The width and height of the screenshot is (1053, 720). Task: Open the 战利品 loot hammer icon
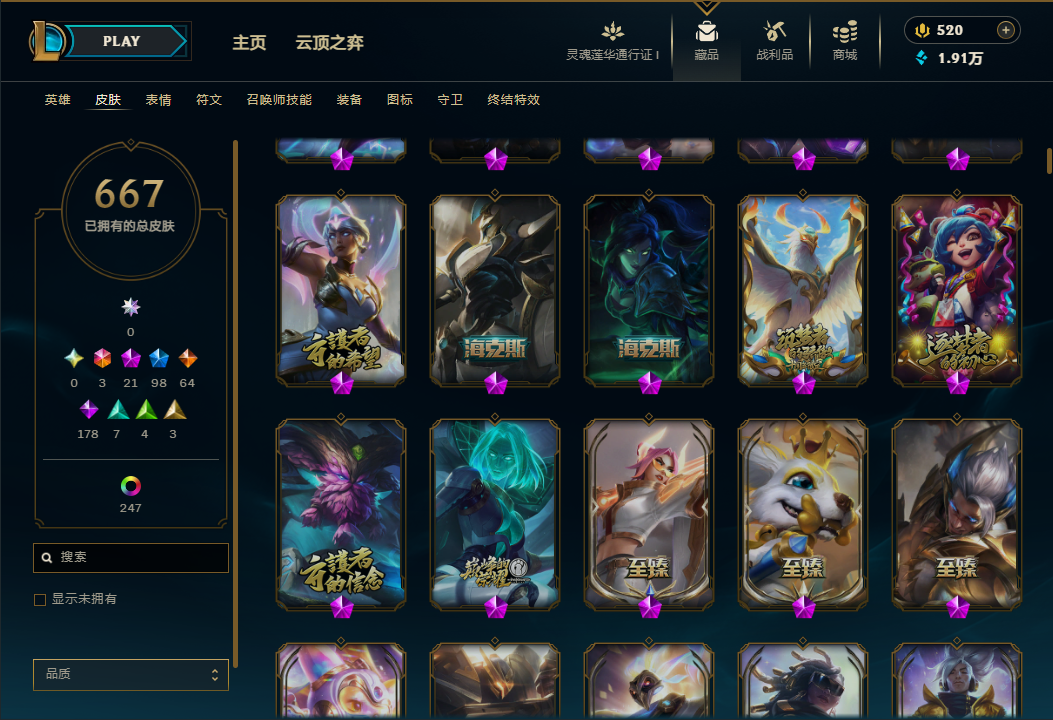pyautogui.click(x=774, y=32)
